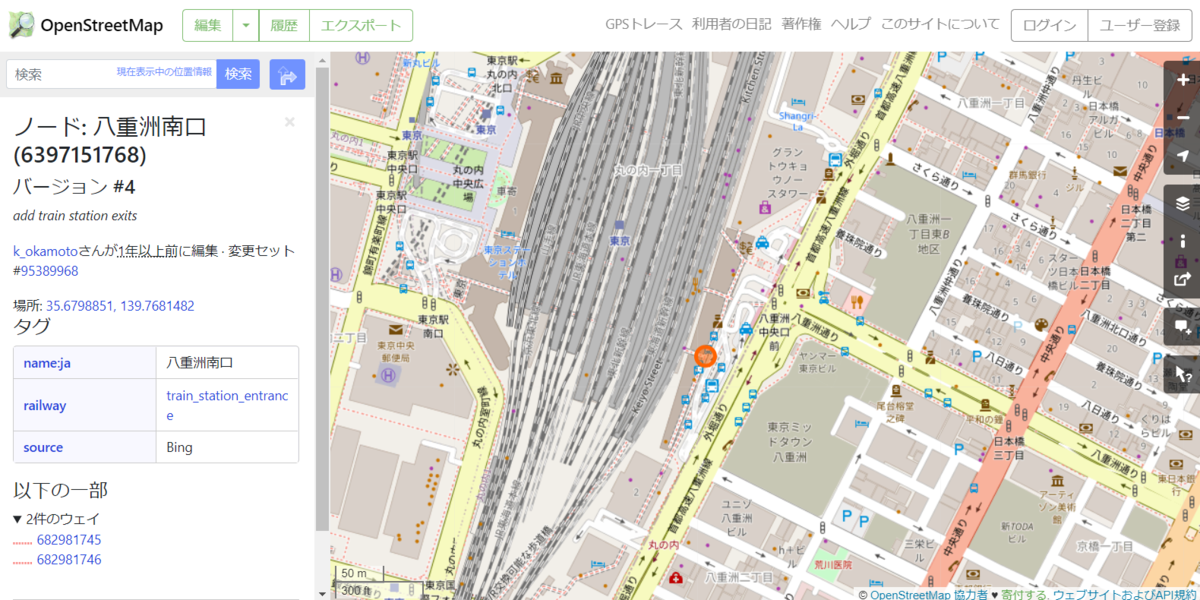Click the バージョン #4 heading
This screenshot has height=600, width=1200.
pyautogui.click(x=75, y=186)
